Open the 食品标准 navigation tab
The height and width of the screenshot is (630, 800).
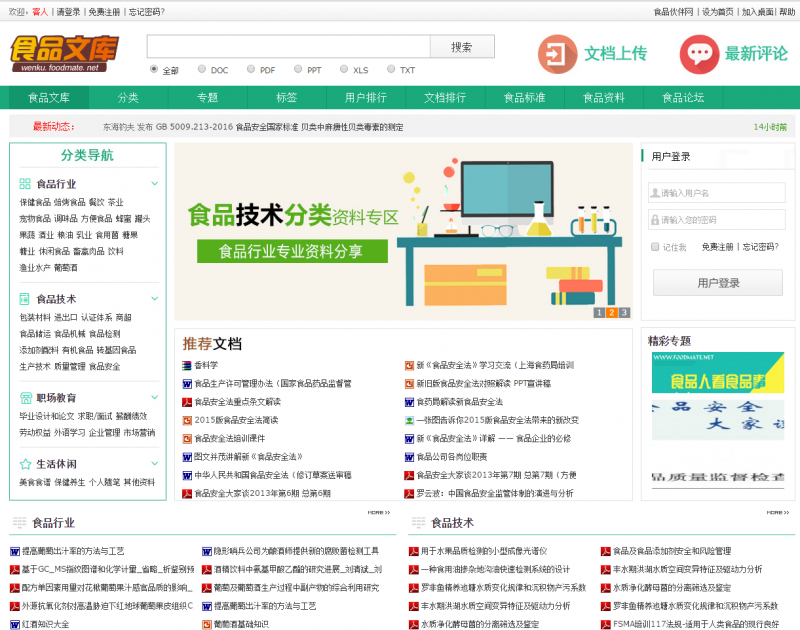tap(524, 98)
